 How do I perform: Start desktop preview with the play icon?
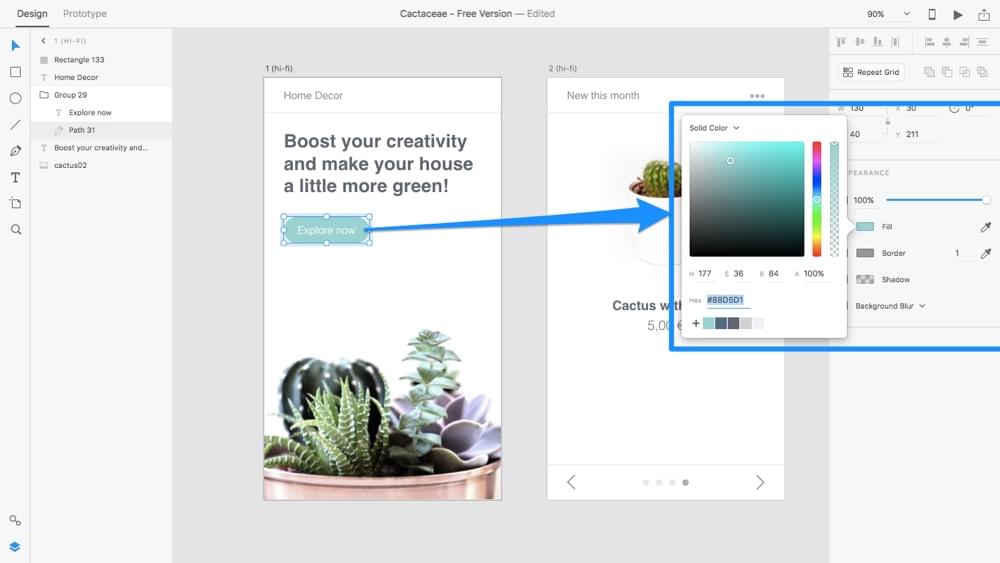pos(958,14)
